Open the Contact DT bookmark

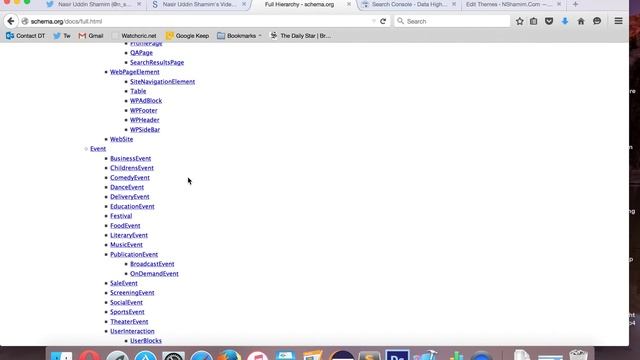25,36
